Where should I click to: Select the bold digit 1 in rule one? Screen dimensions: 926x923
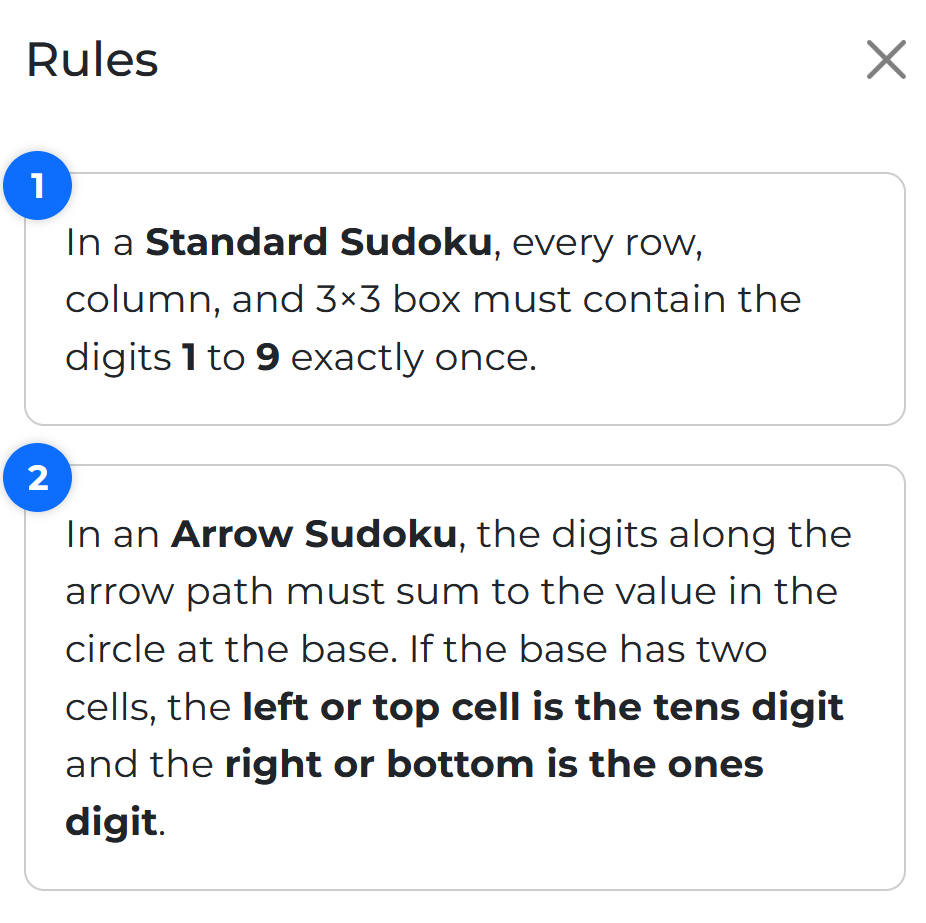(189, 358)
